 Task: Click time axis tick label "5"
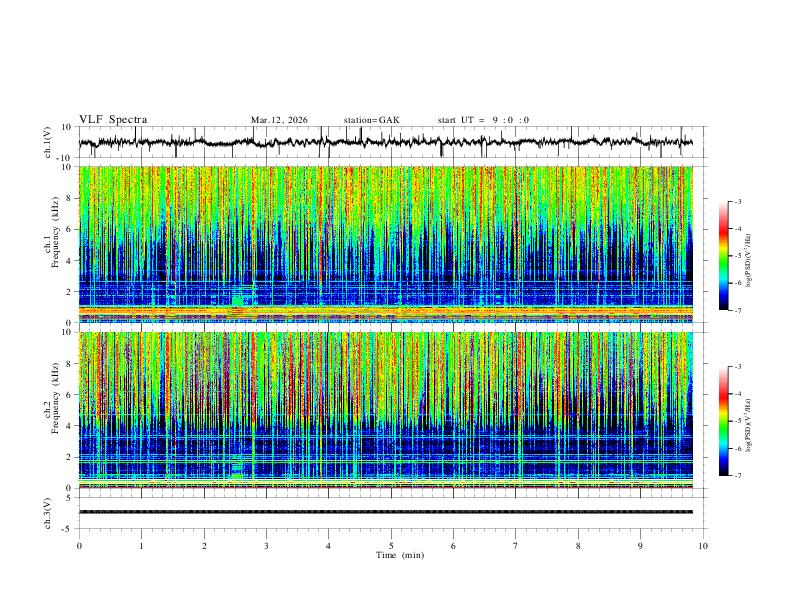click(x=391, y=546)
